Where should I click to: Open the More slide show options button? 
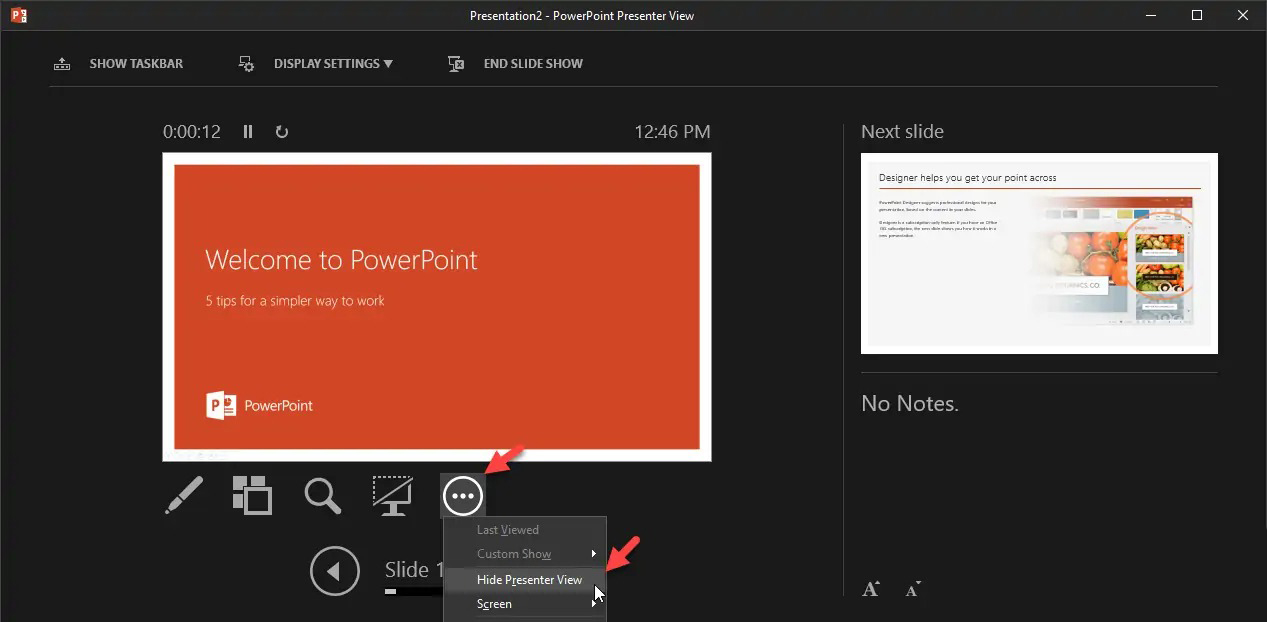click(x=463, y=495)
